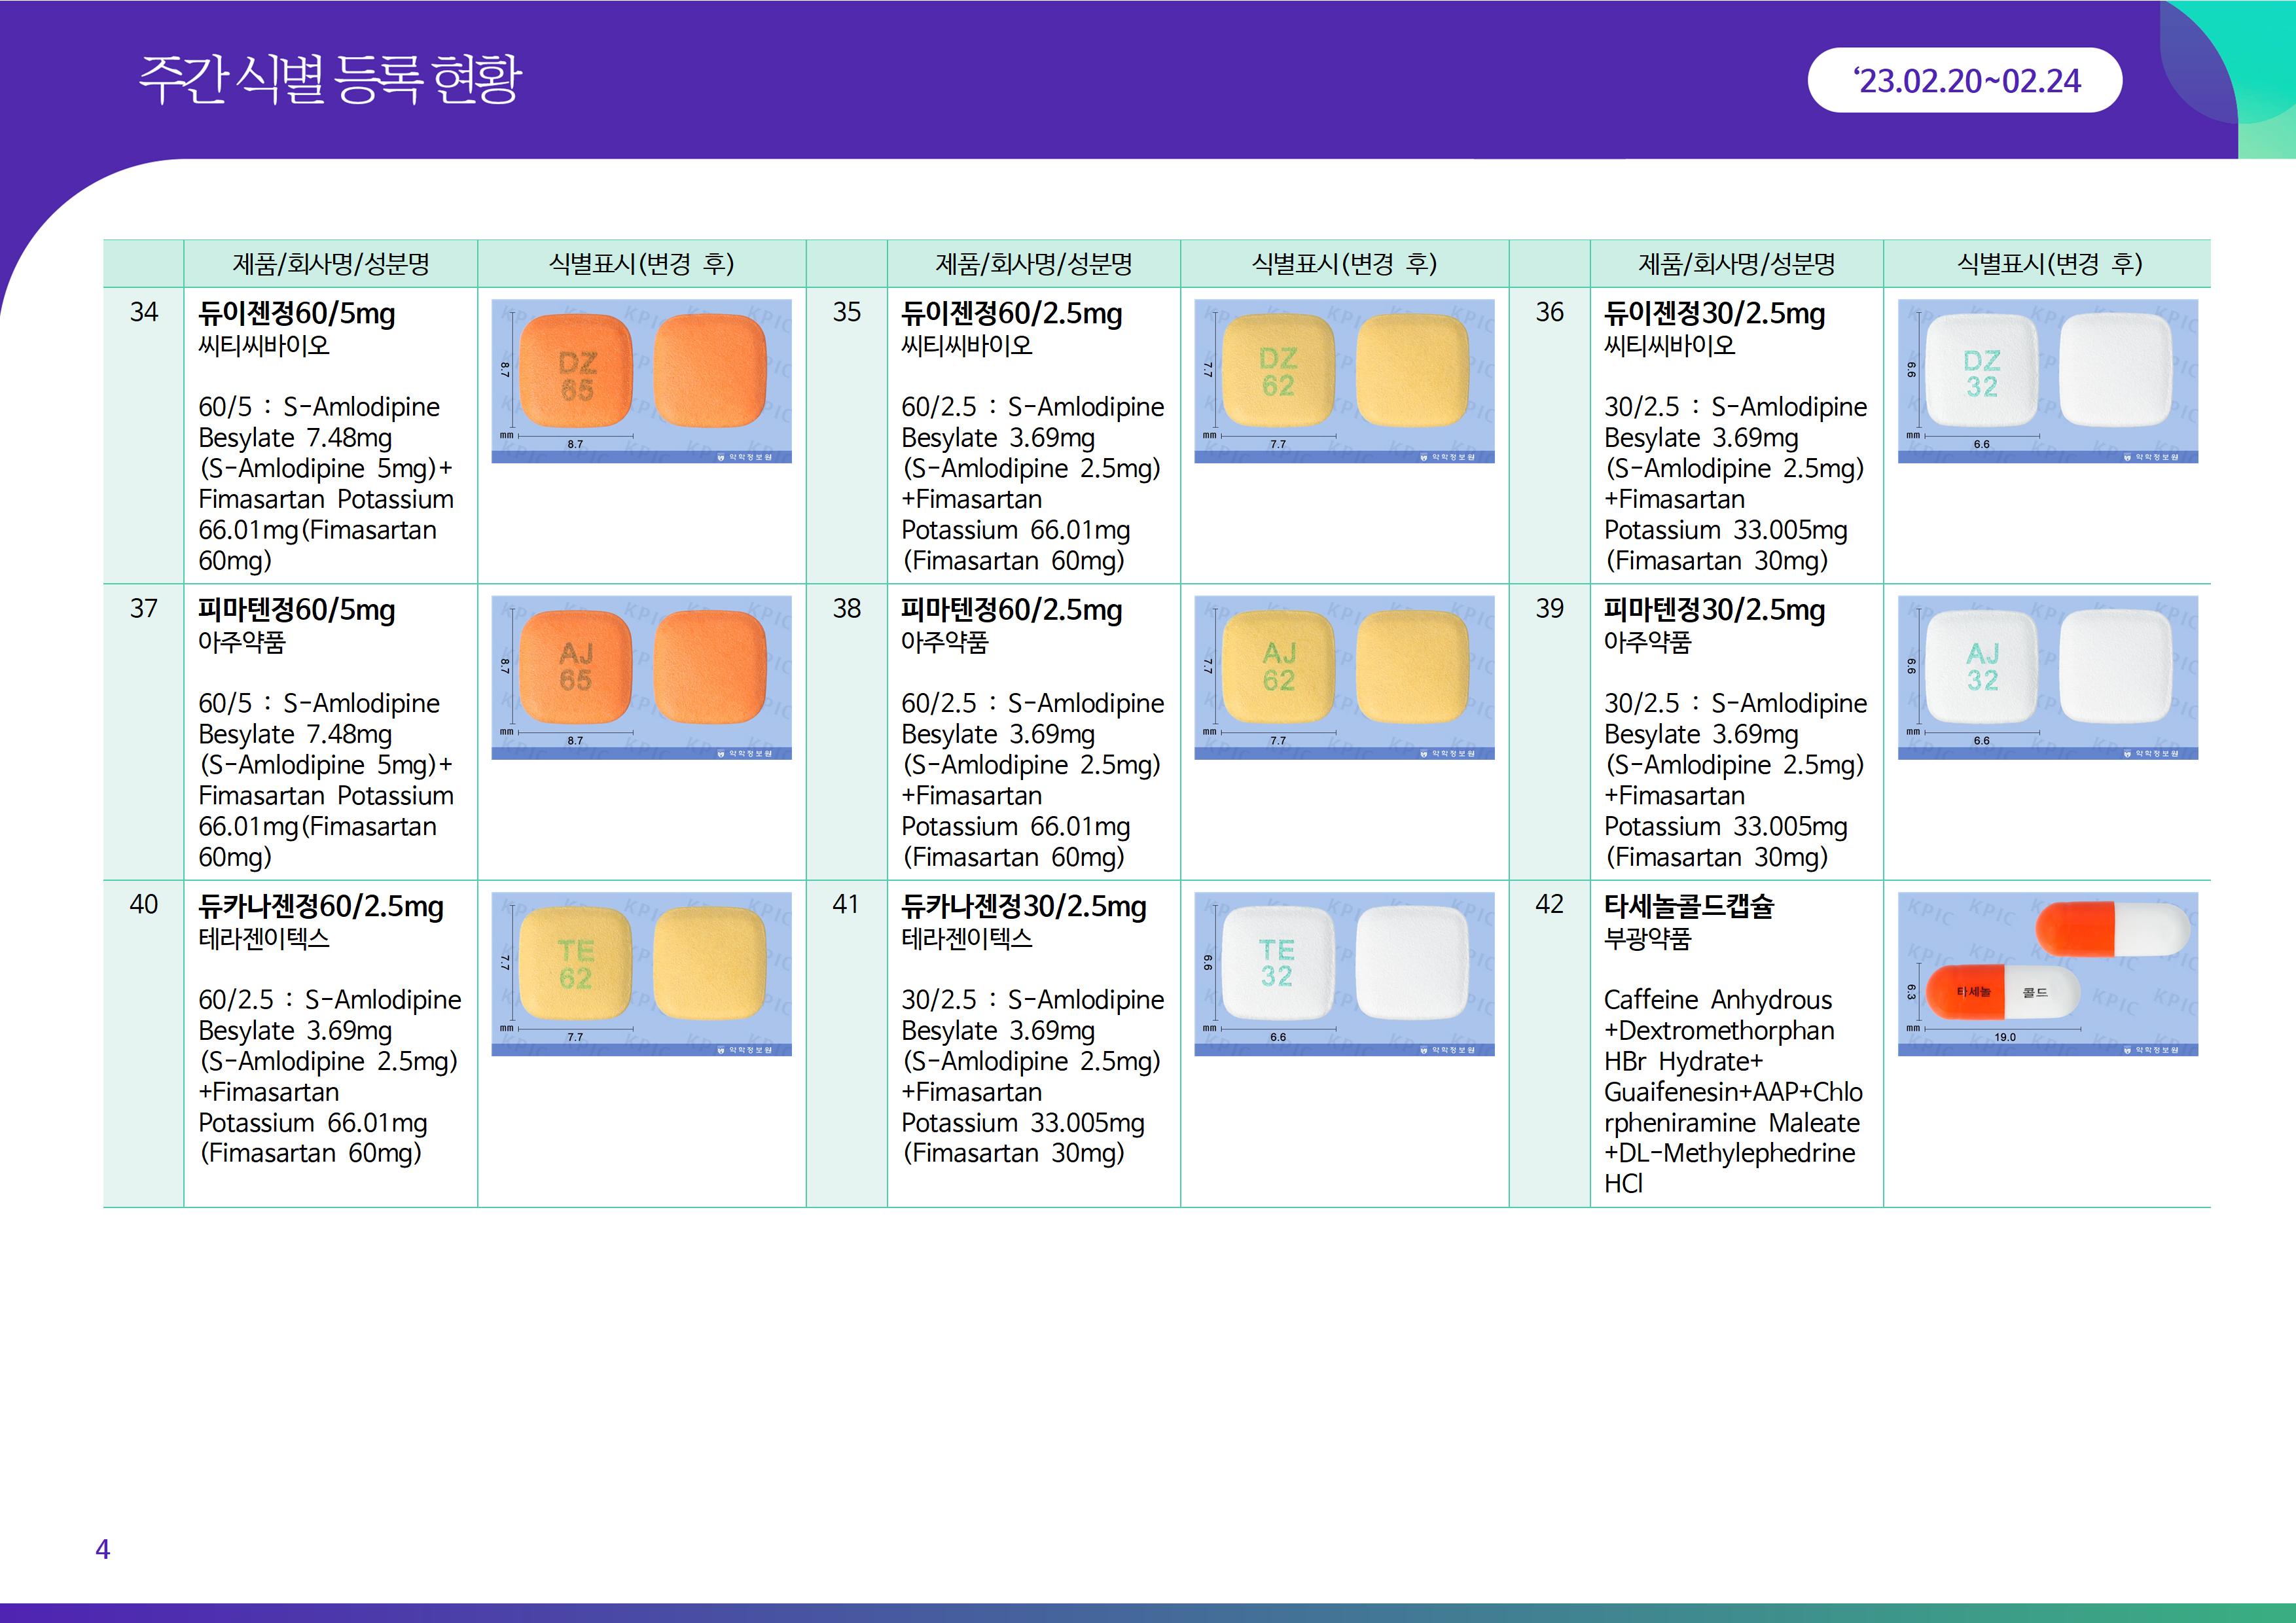Viewport: 2296px width, 1623px height.
Task: Click the date range '23.02.20~02.24 badge
Action: (1964, 81)
